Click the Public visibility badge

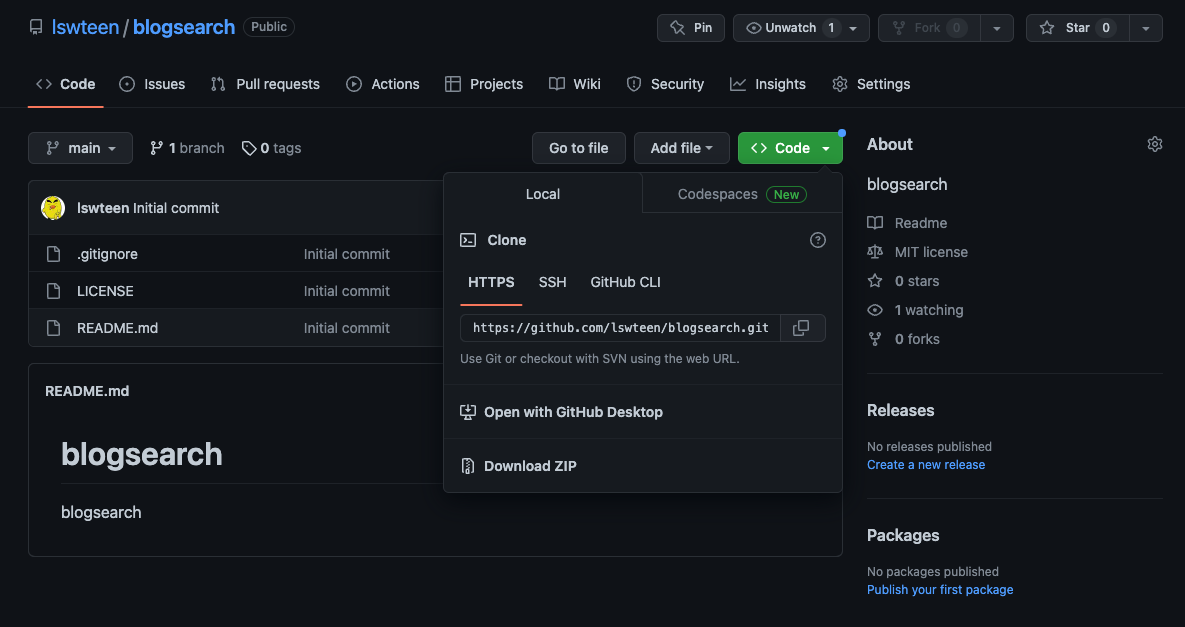tap(269, 27)
